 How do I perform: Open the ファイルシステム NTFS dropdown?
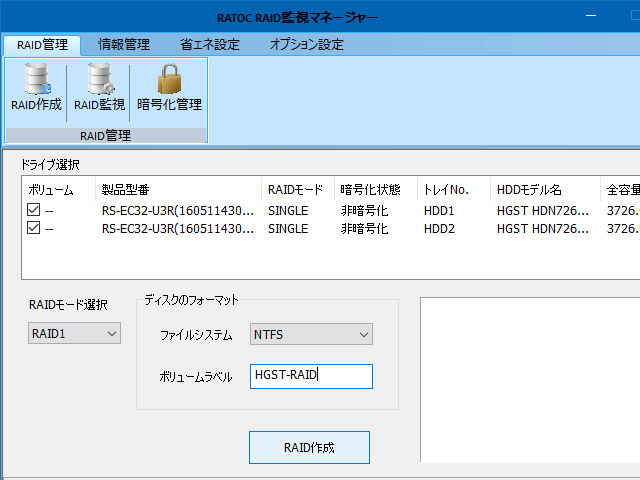pyautogui.click(x=311, y=334)
